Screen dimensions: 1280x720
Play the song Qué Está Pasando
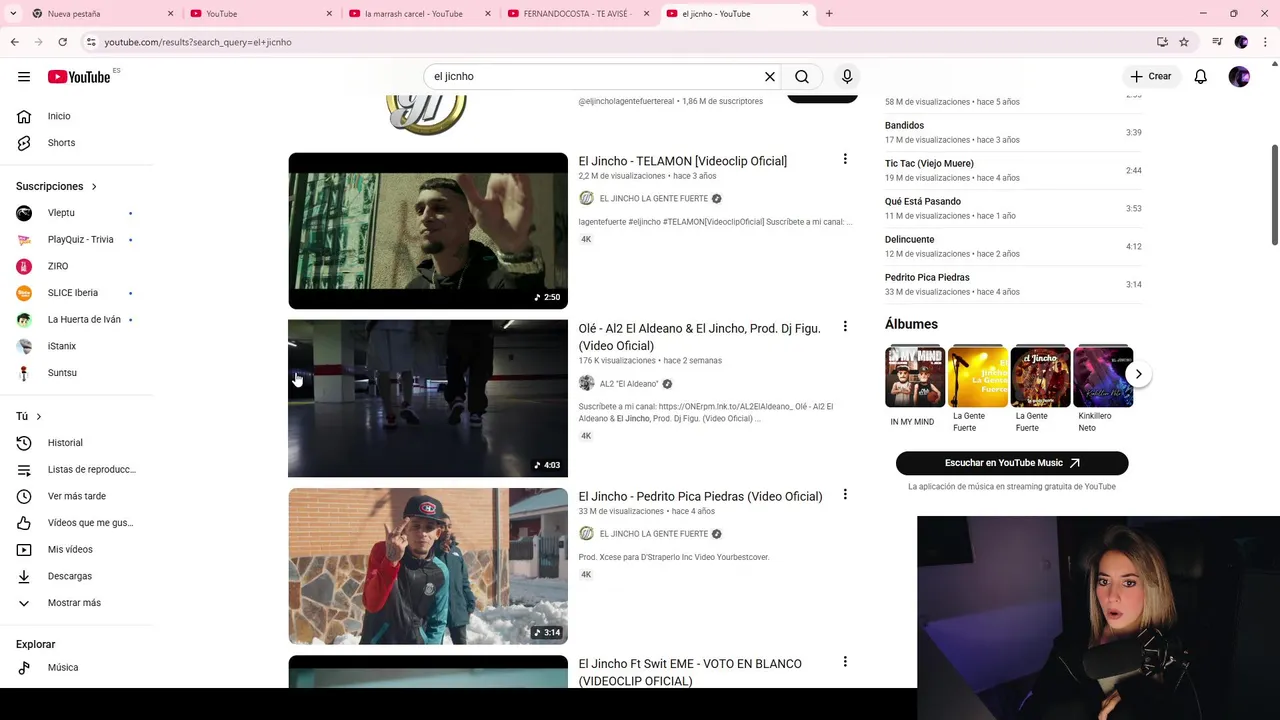(x=1013, y=209)
